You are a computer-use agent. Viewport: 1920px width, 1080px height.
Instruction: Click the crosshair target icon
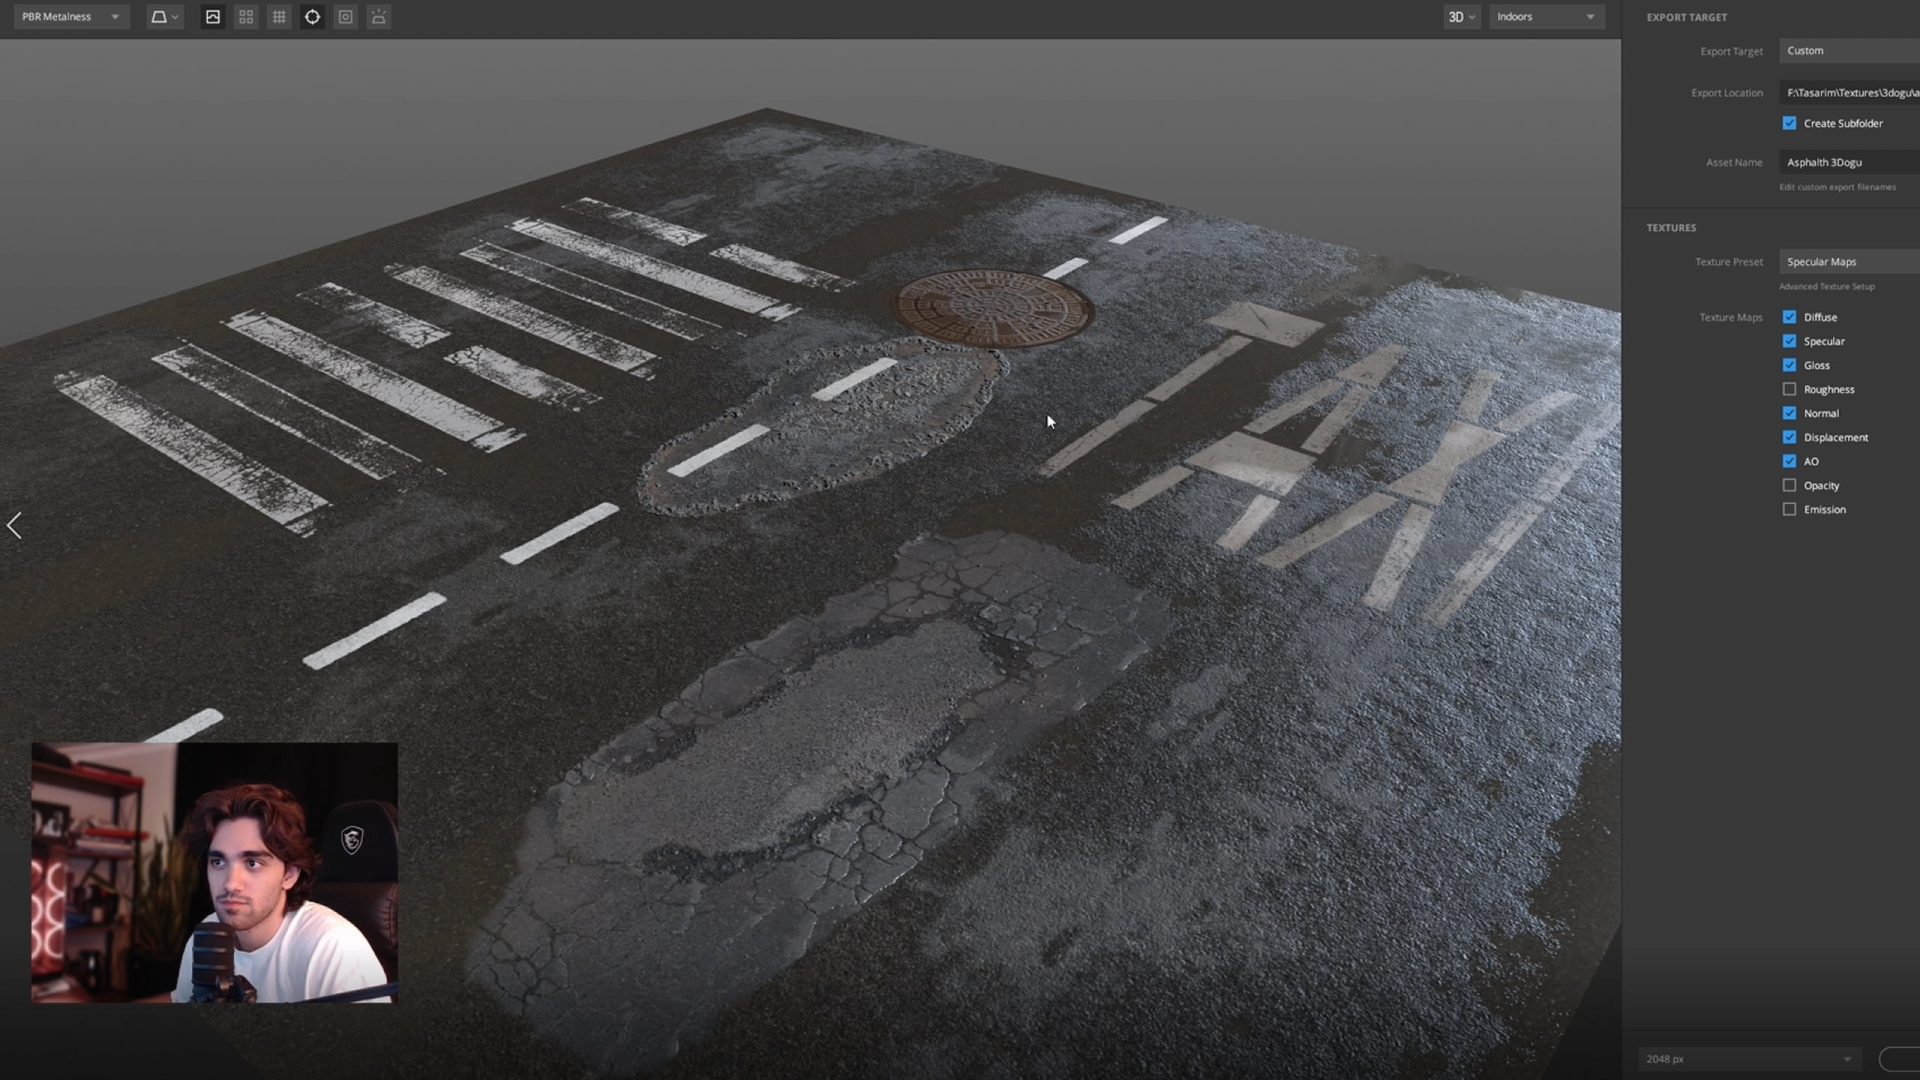click(x=312, y=17)
